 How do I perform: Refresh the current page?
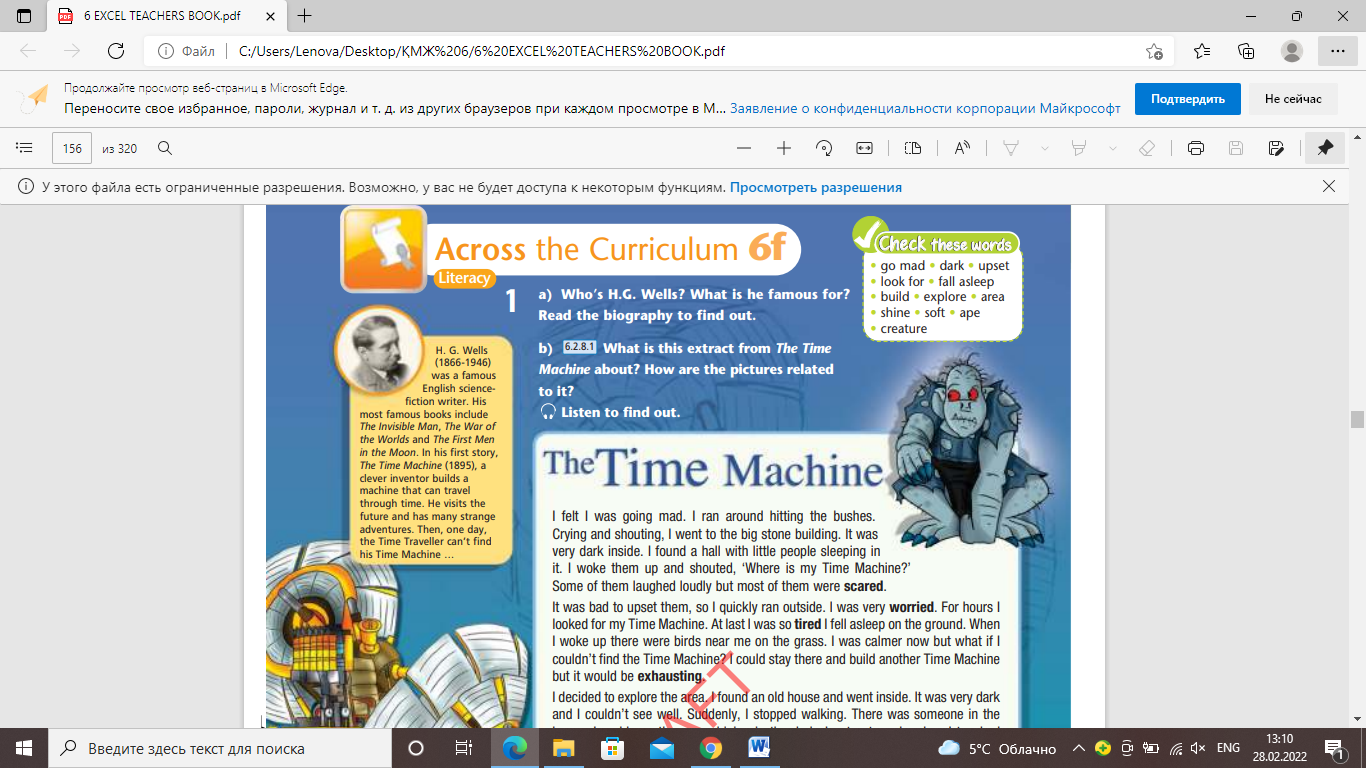(x=116, y=51)
